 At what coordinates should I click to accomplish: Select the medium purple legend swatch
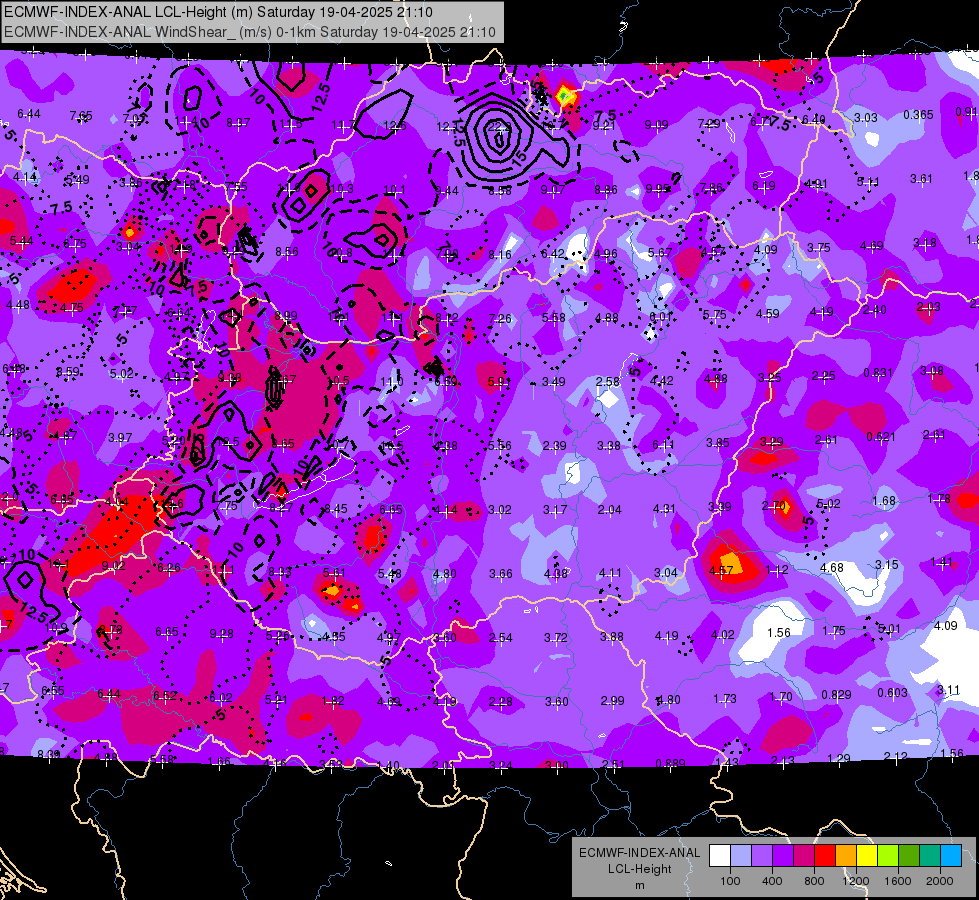[762, 856]
